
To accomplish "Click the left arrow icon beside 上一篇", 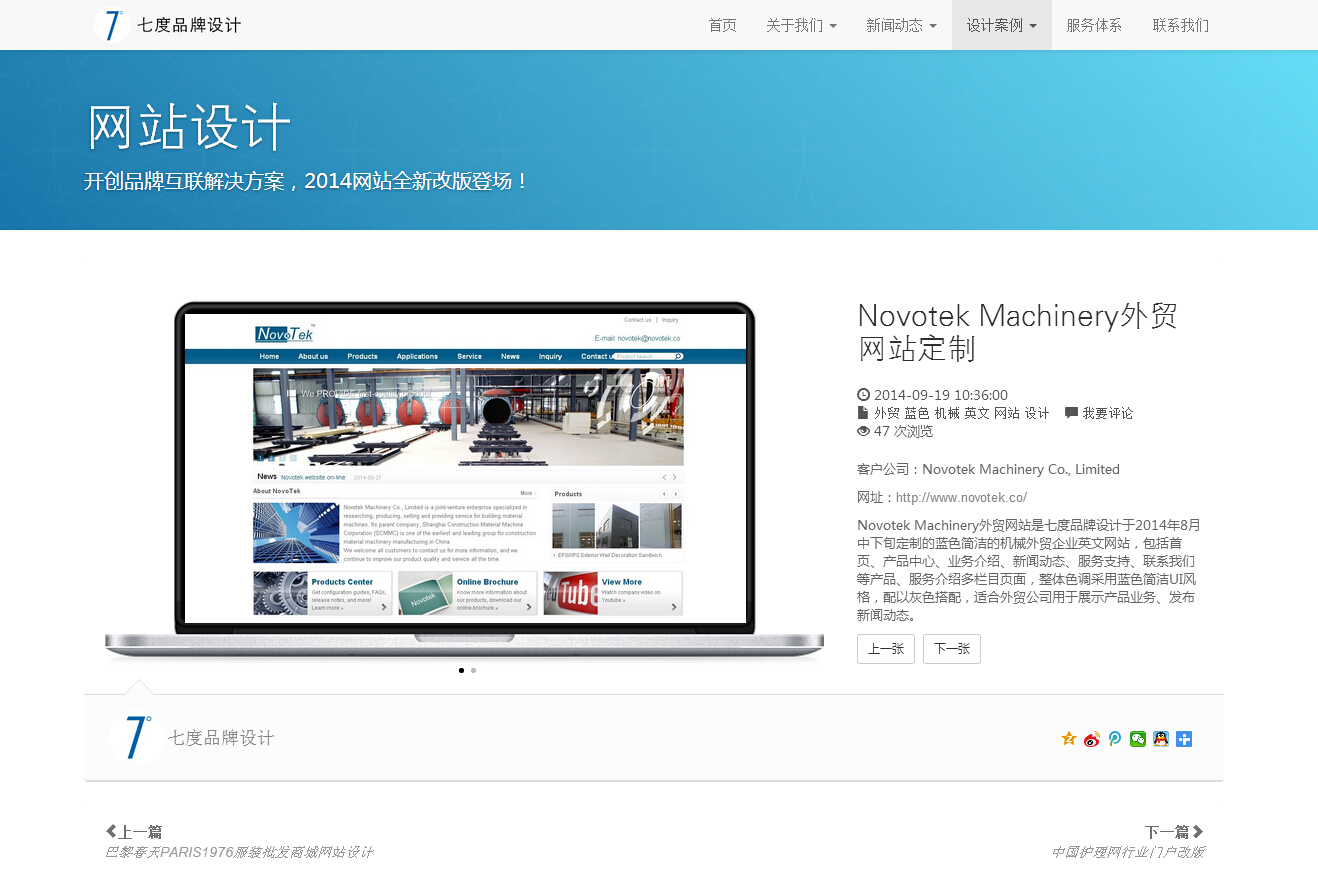I will point(111,831).
